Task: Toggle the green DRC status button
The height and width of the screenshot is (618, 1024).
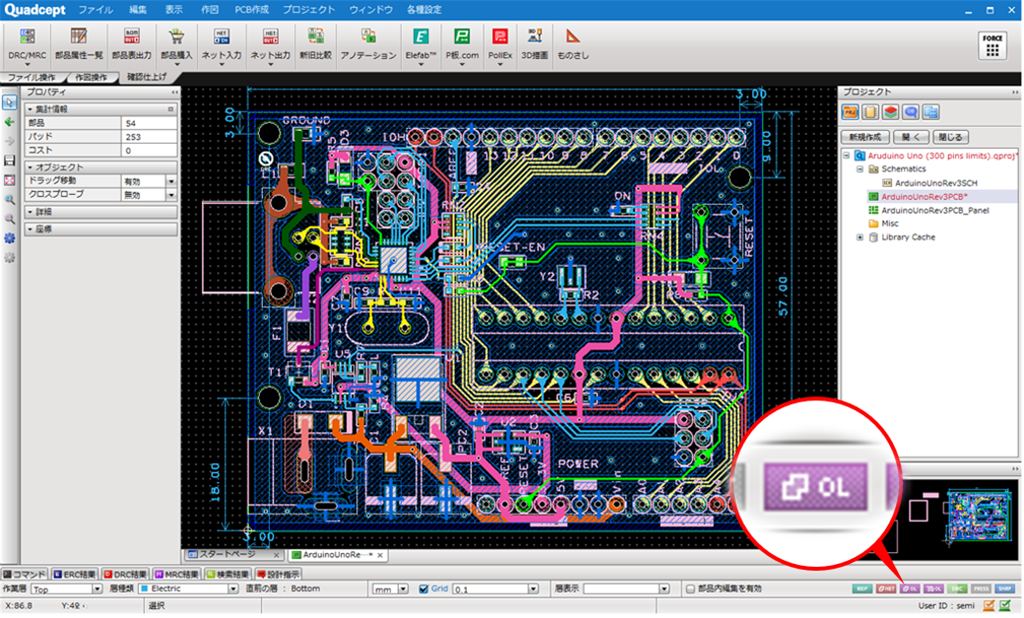Action: pos(957,589)
